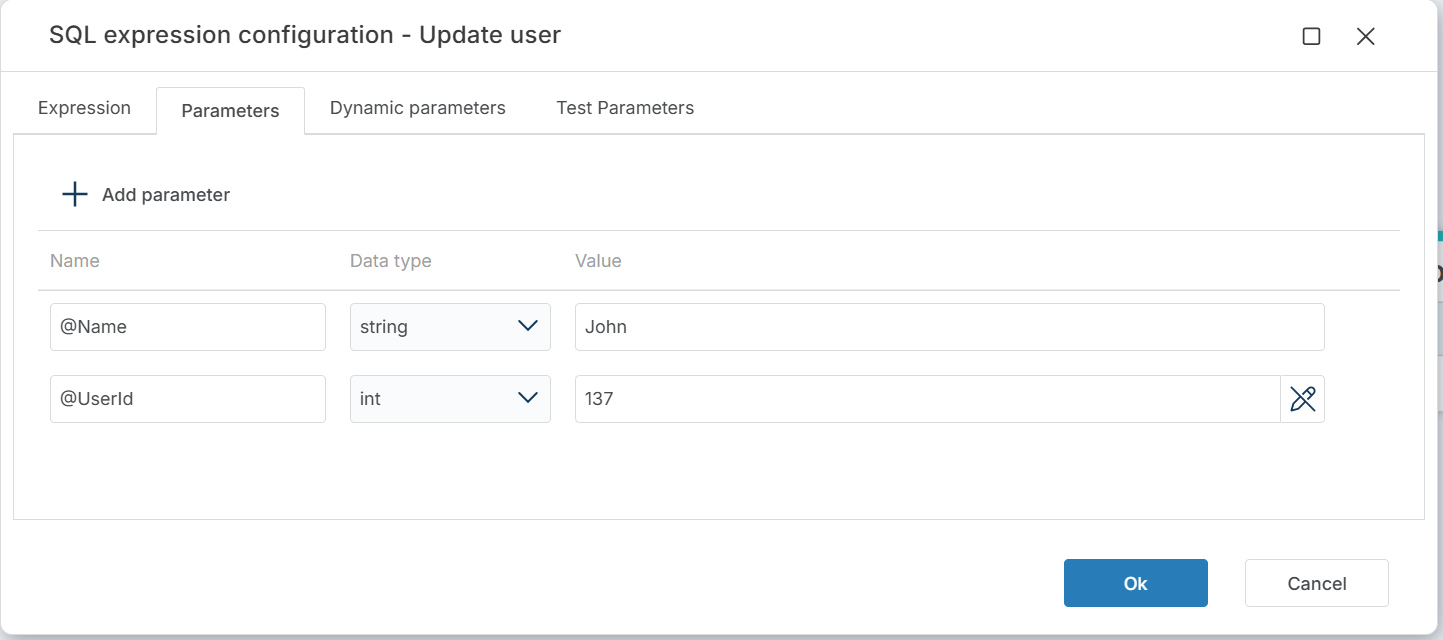Screen dimensions: 1443x640
Task: Confirm with the Ok button
Action: coord(1136,583)
